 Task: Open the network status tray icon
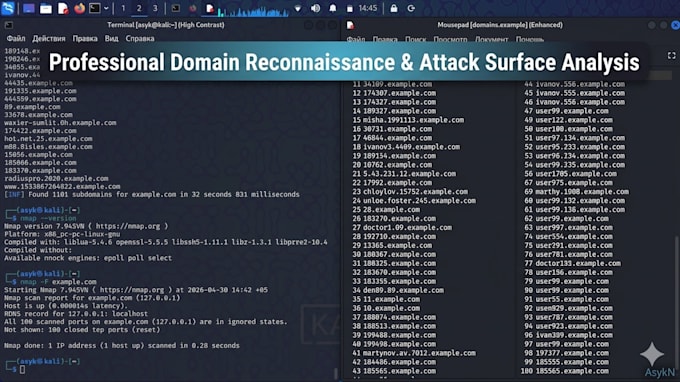click(298, 8)
